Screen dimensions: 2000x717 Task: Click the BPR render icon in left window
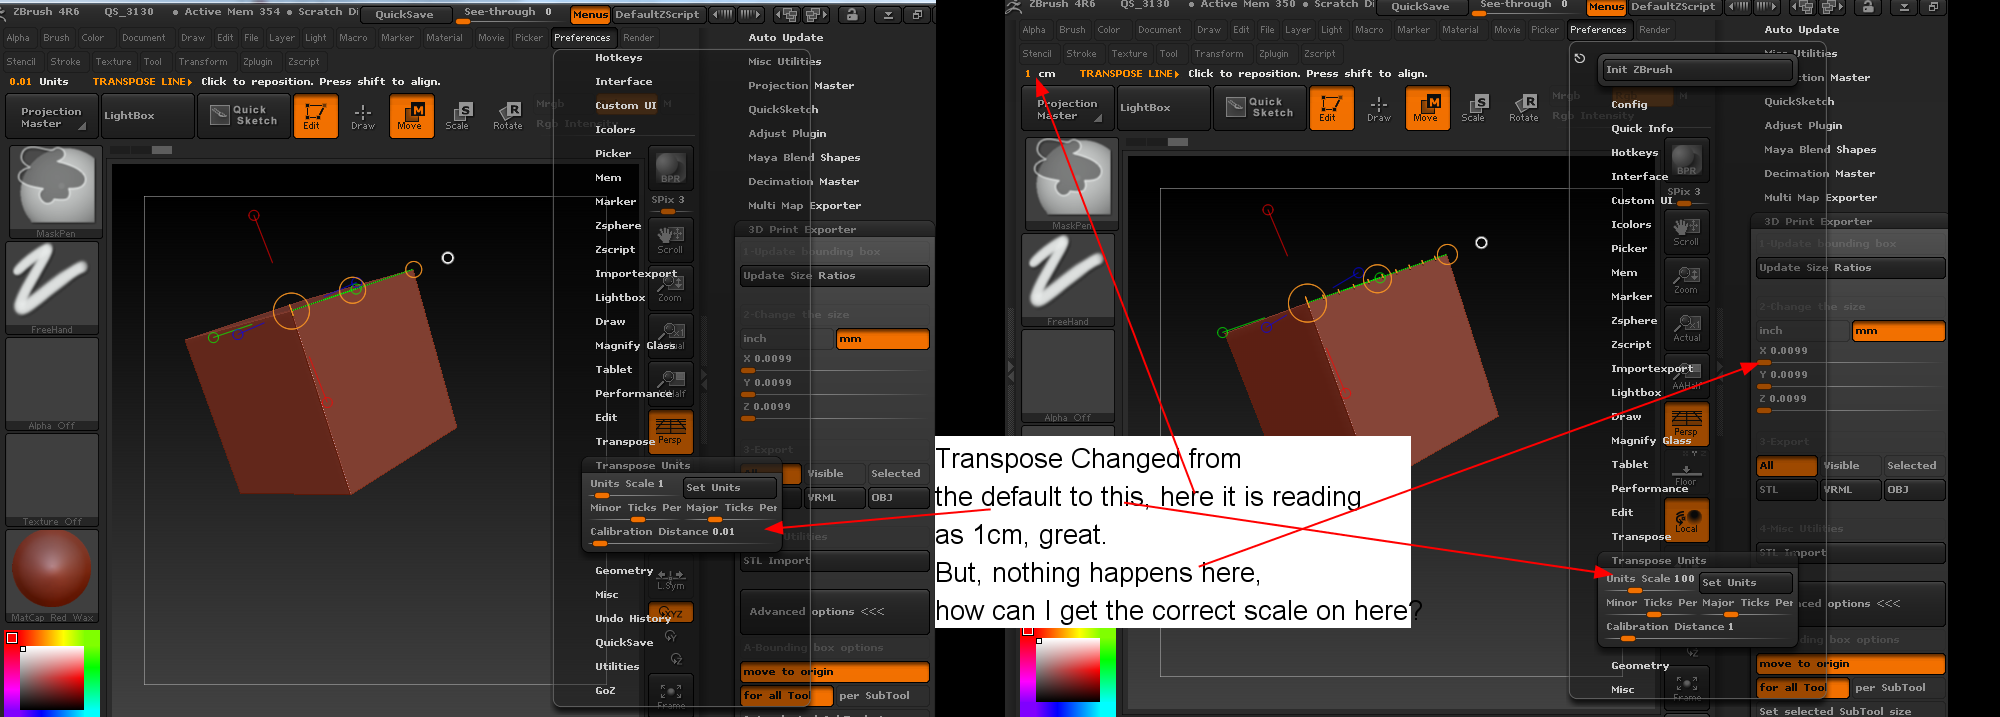pyautogui.click(x=670, y=168)
